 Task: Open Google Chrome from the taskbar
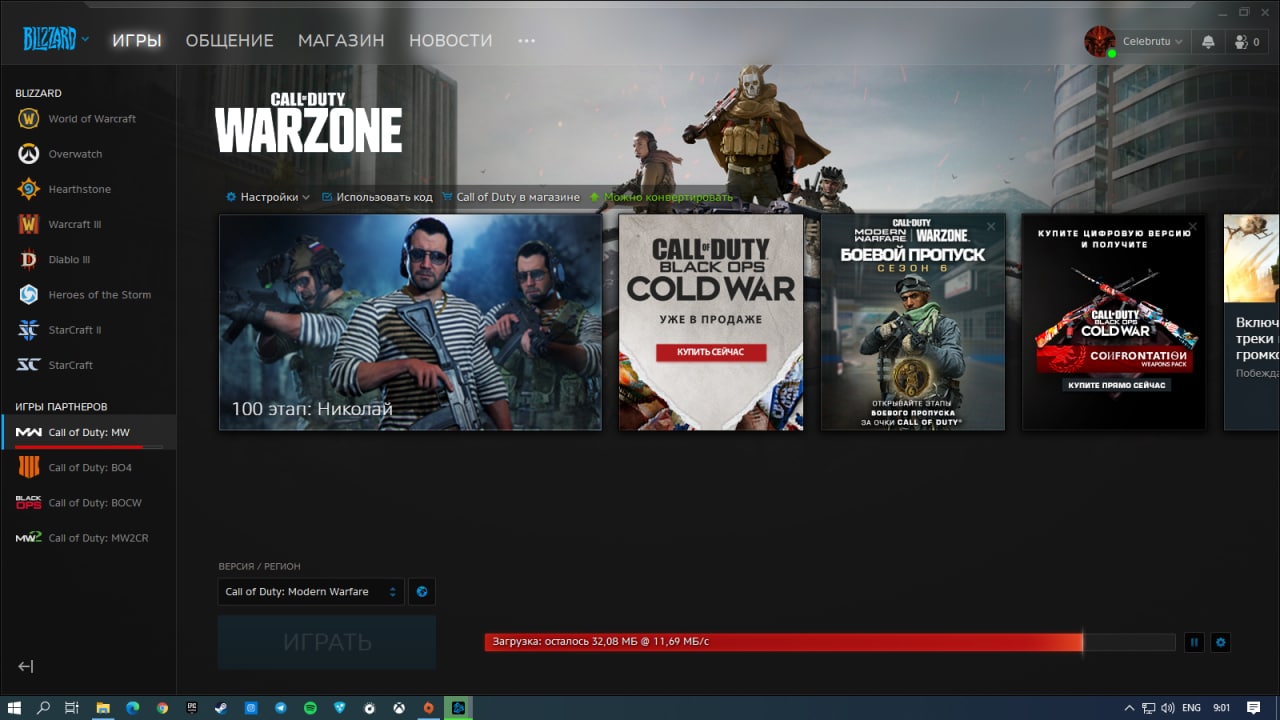162,708
